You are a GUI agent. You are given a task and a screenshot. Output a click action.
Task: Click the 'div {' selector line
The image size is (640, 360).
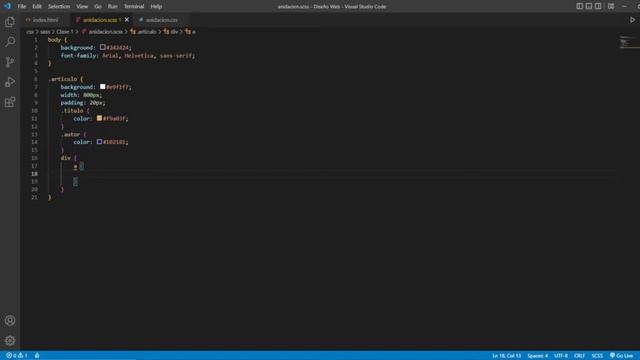click(x=69, y=158)
